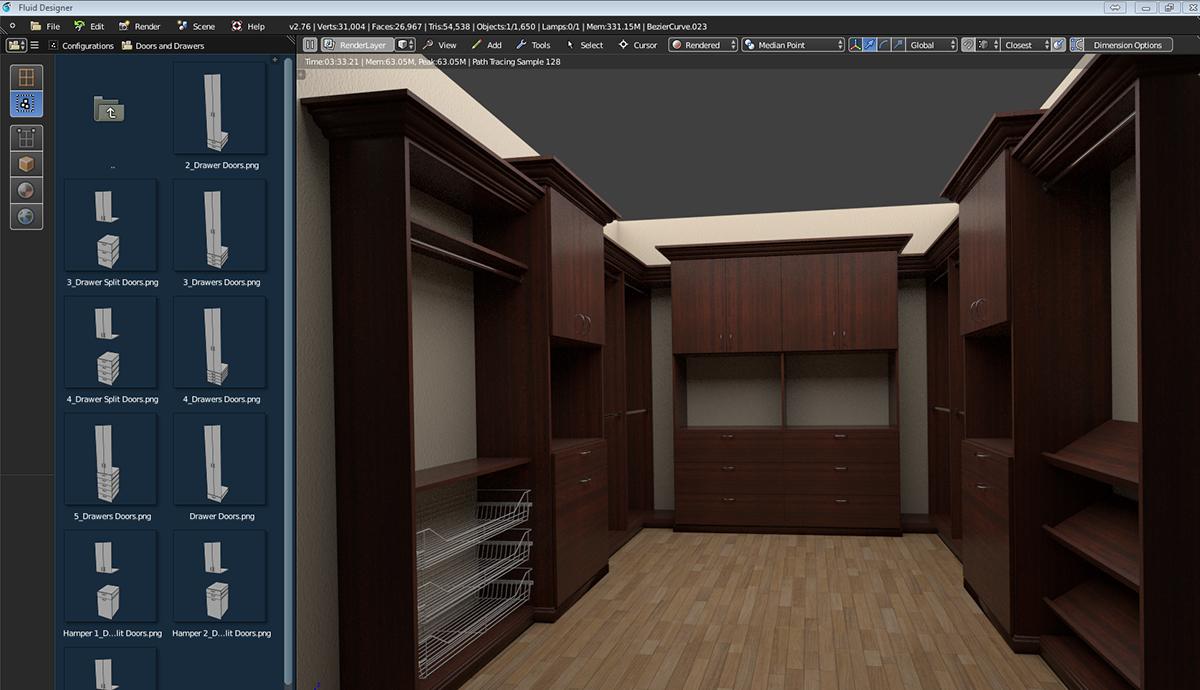Select the translate manipulator arrow icon

(x=870, y=45)
